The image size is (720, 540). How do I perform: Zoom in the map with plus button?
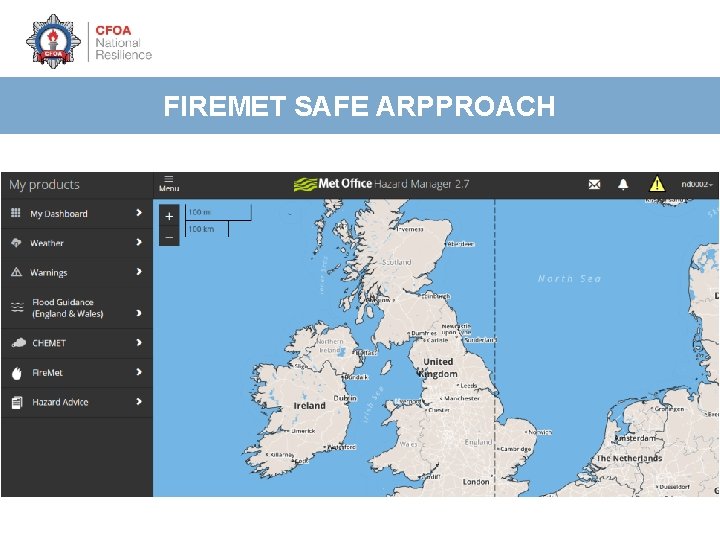[169, 216]
